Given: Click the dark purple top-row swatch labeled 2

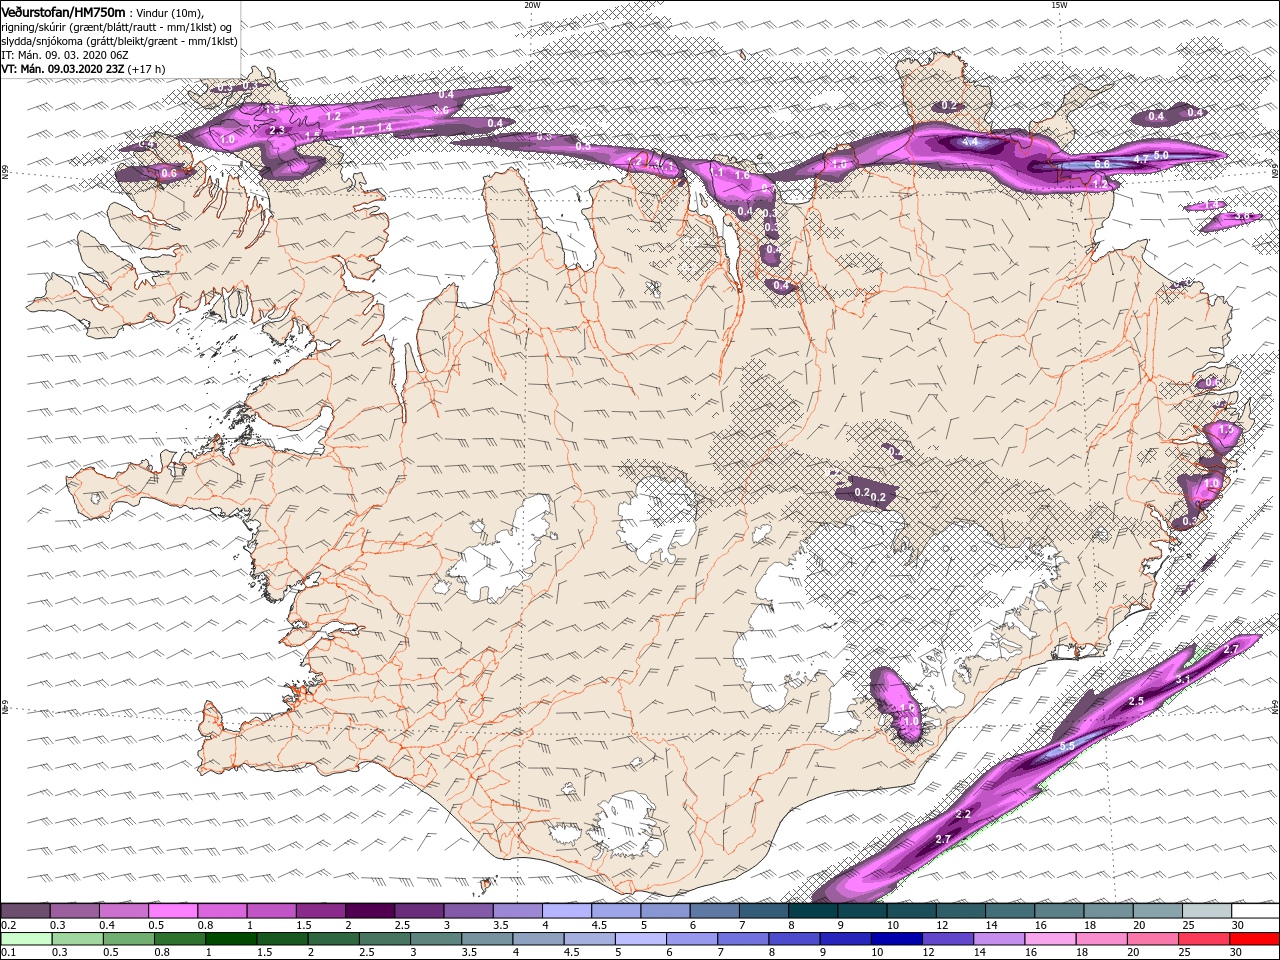Looking at the screenshot, I should coord(369,911).
